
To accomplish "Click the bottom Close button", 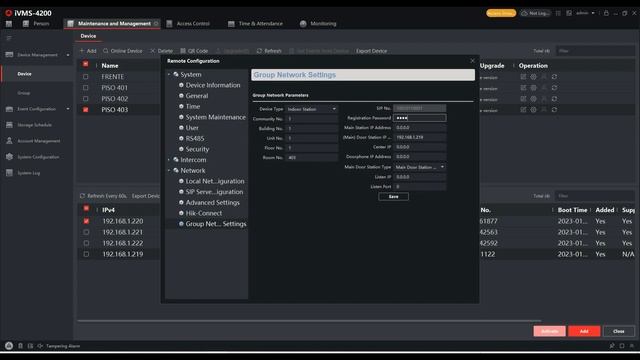I will pos(619,331).
